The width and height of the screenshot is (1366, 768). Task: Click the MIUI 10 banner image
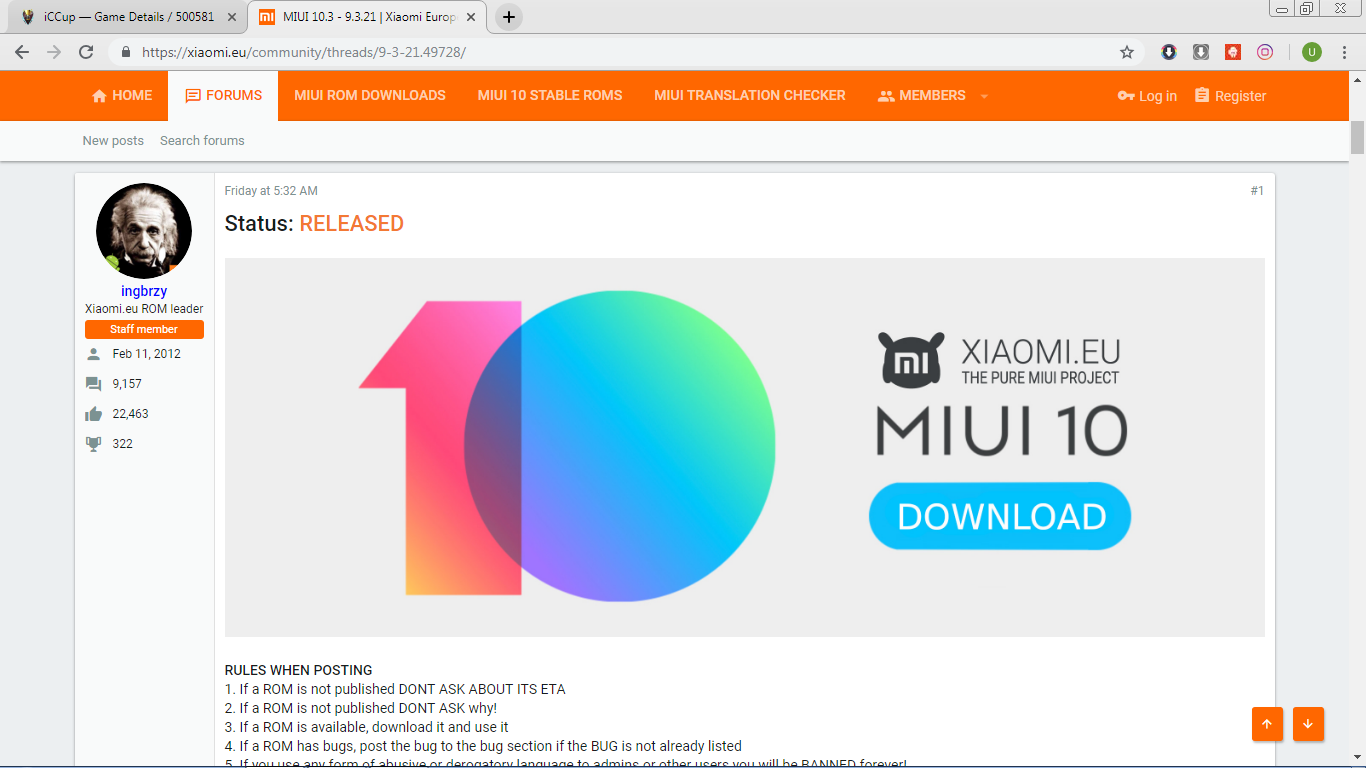(x=745, y=447)
